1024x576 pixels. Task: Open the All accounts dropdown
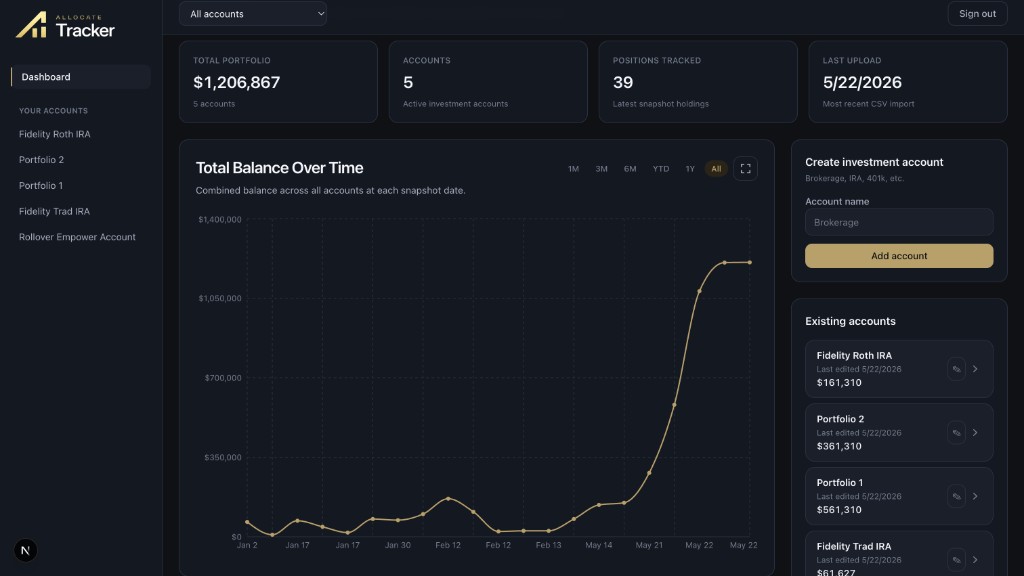tap(253, 14)
